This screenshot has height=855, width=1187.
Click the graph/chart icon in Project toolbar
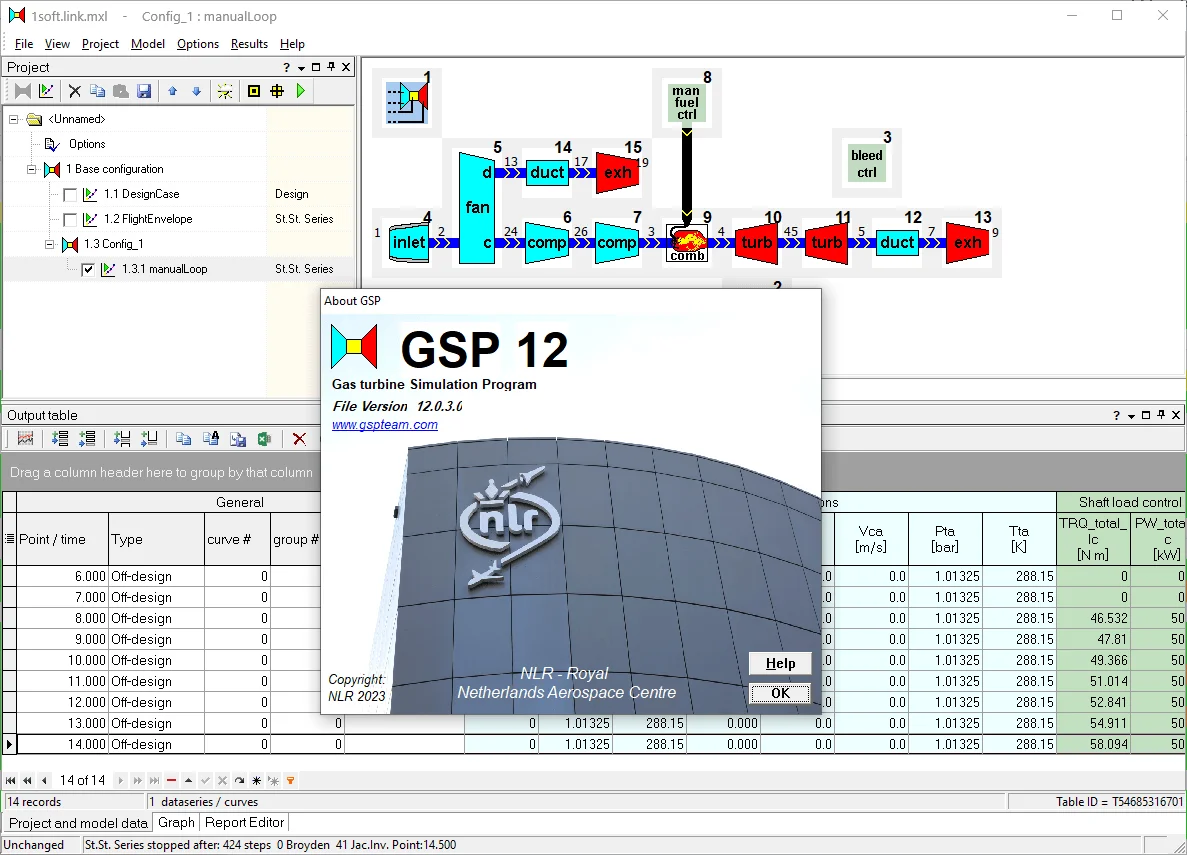46,91
